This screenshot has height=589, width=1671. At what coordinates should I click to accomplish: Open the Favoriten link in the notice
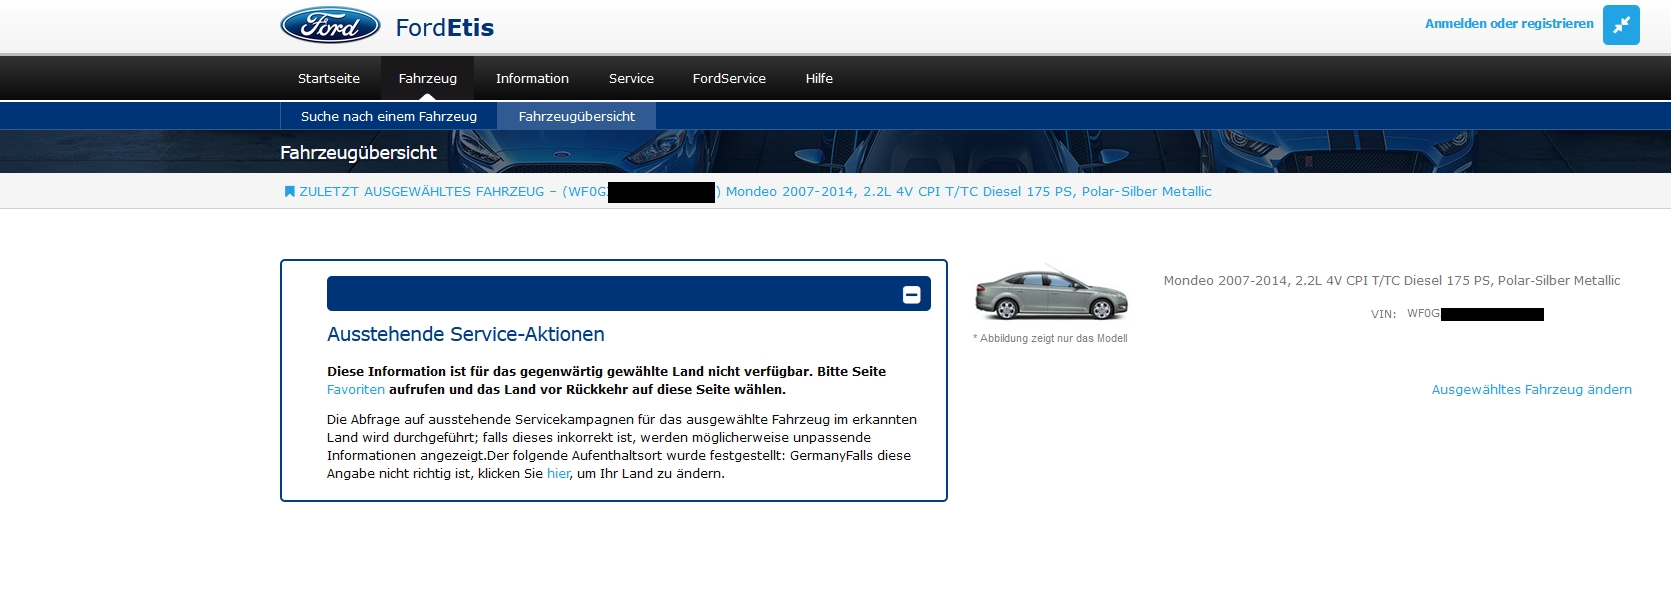(x=355, y=390)
